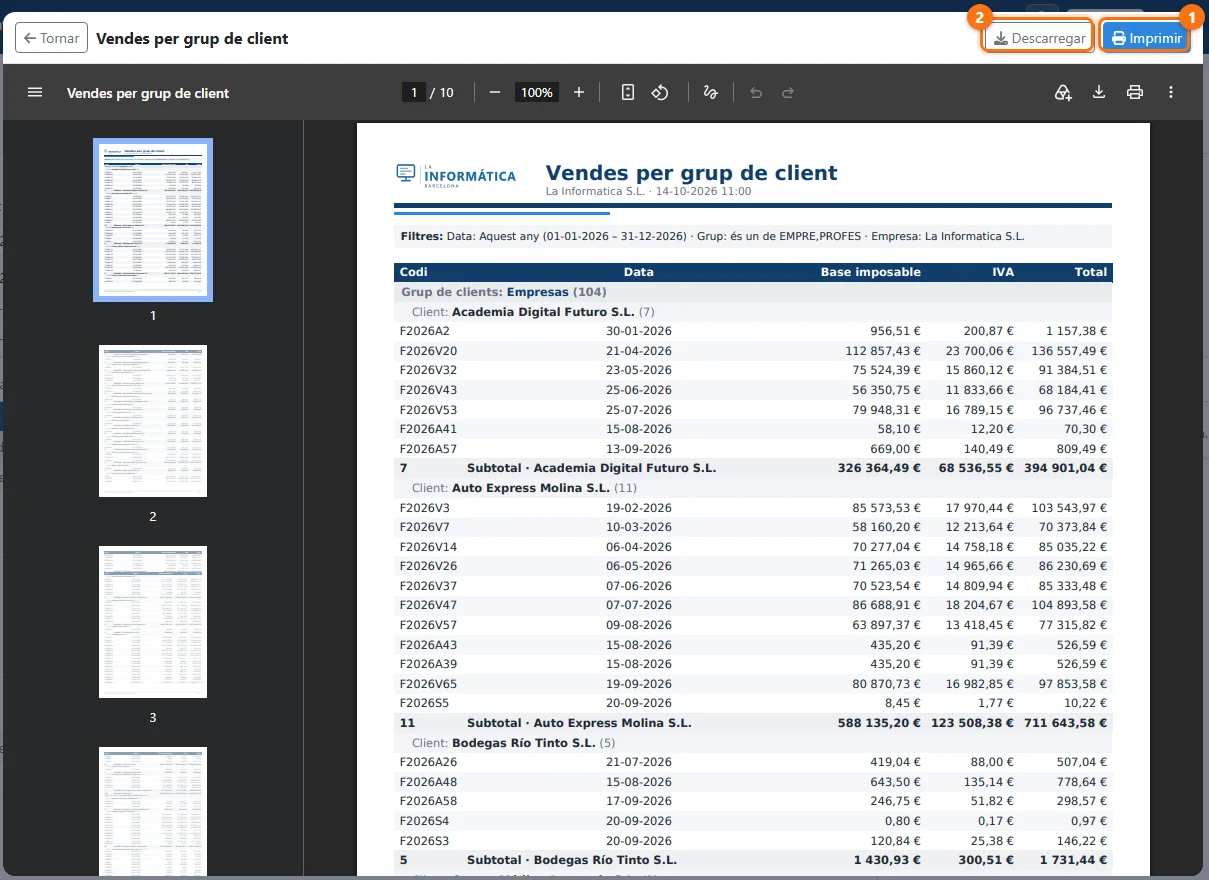Click the redo arrow in PDF toolbar
This screenshot has height=880, width=1209.
[x=788, y=92]
